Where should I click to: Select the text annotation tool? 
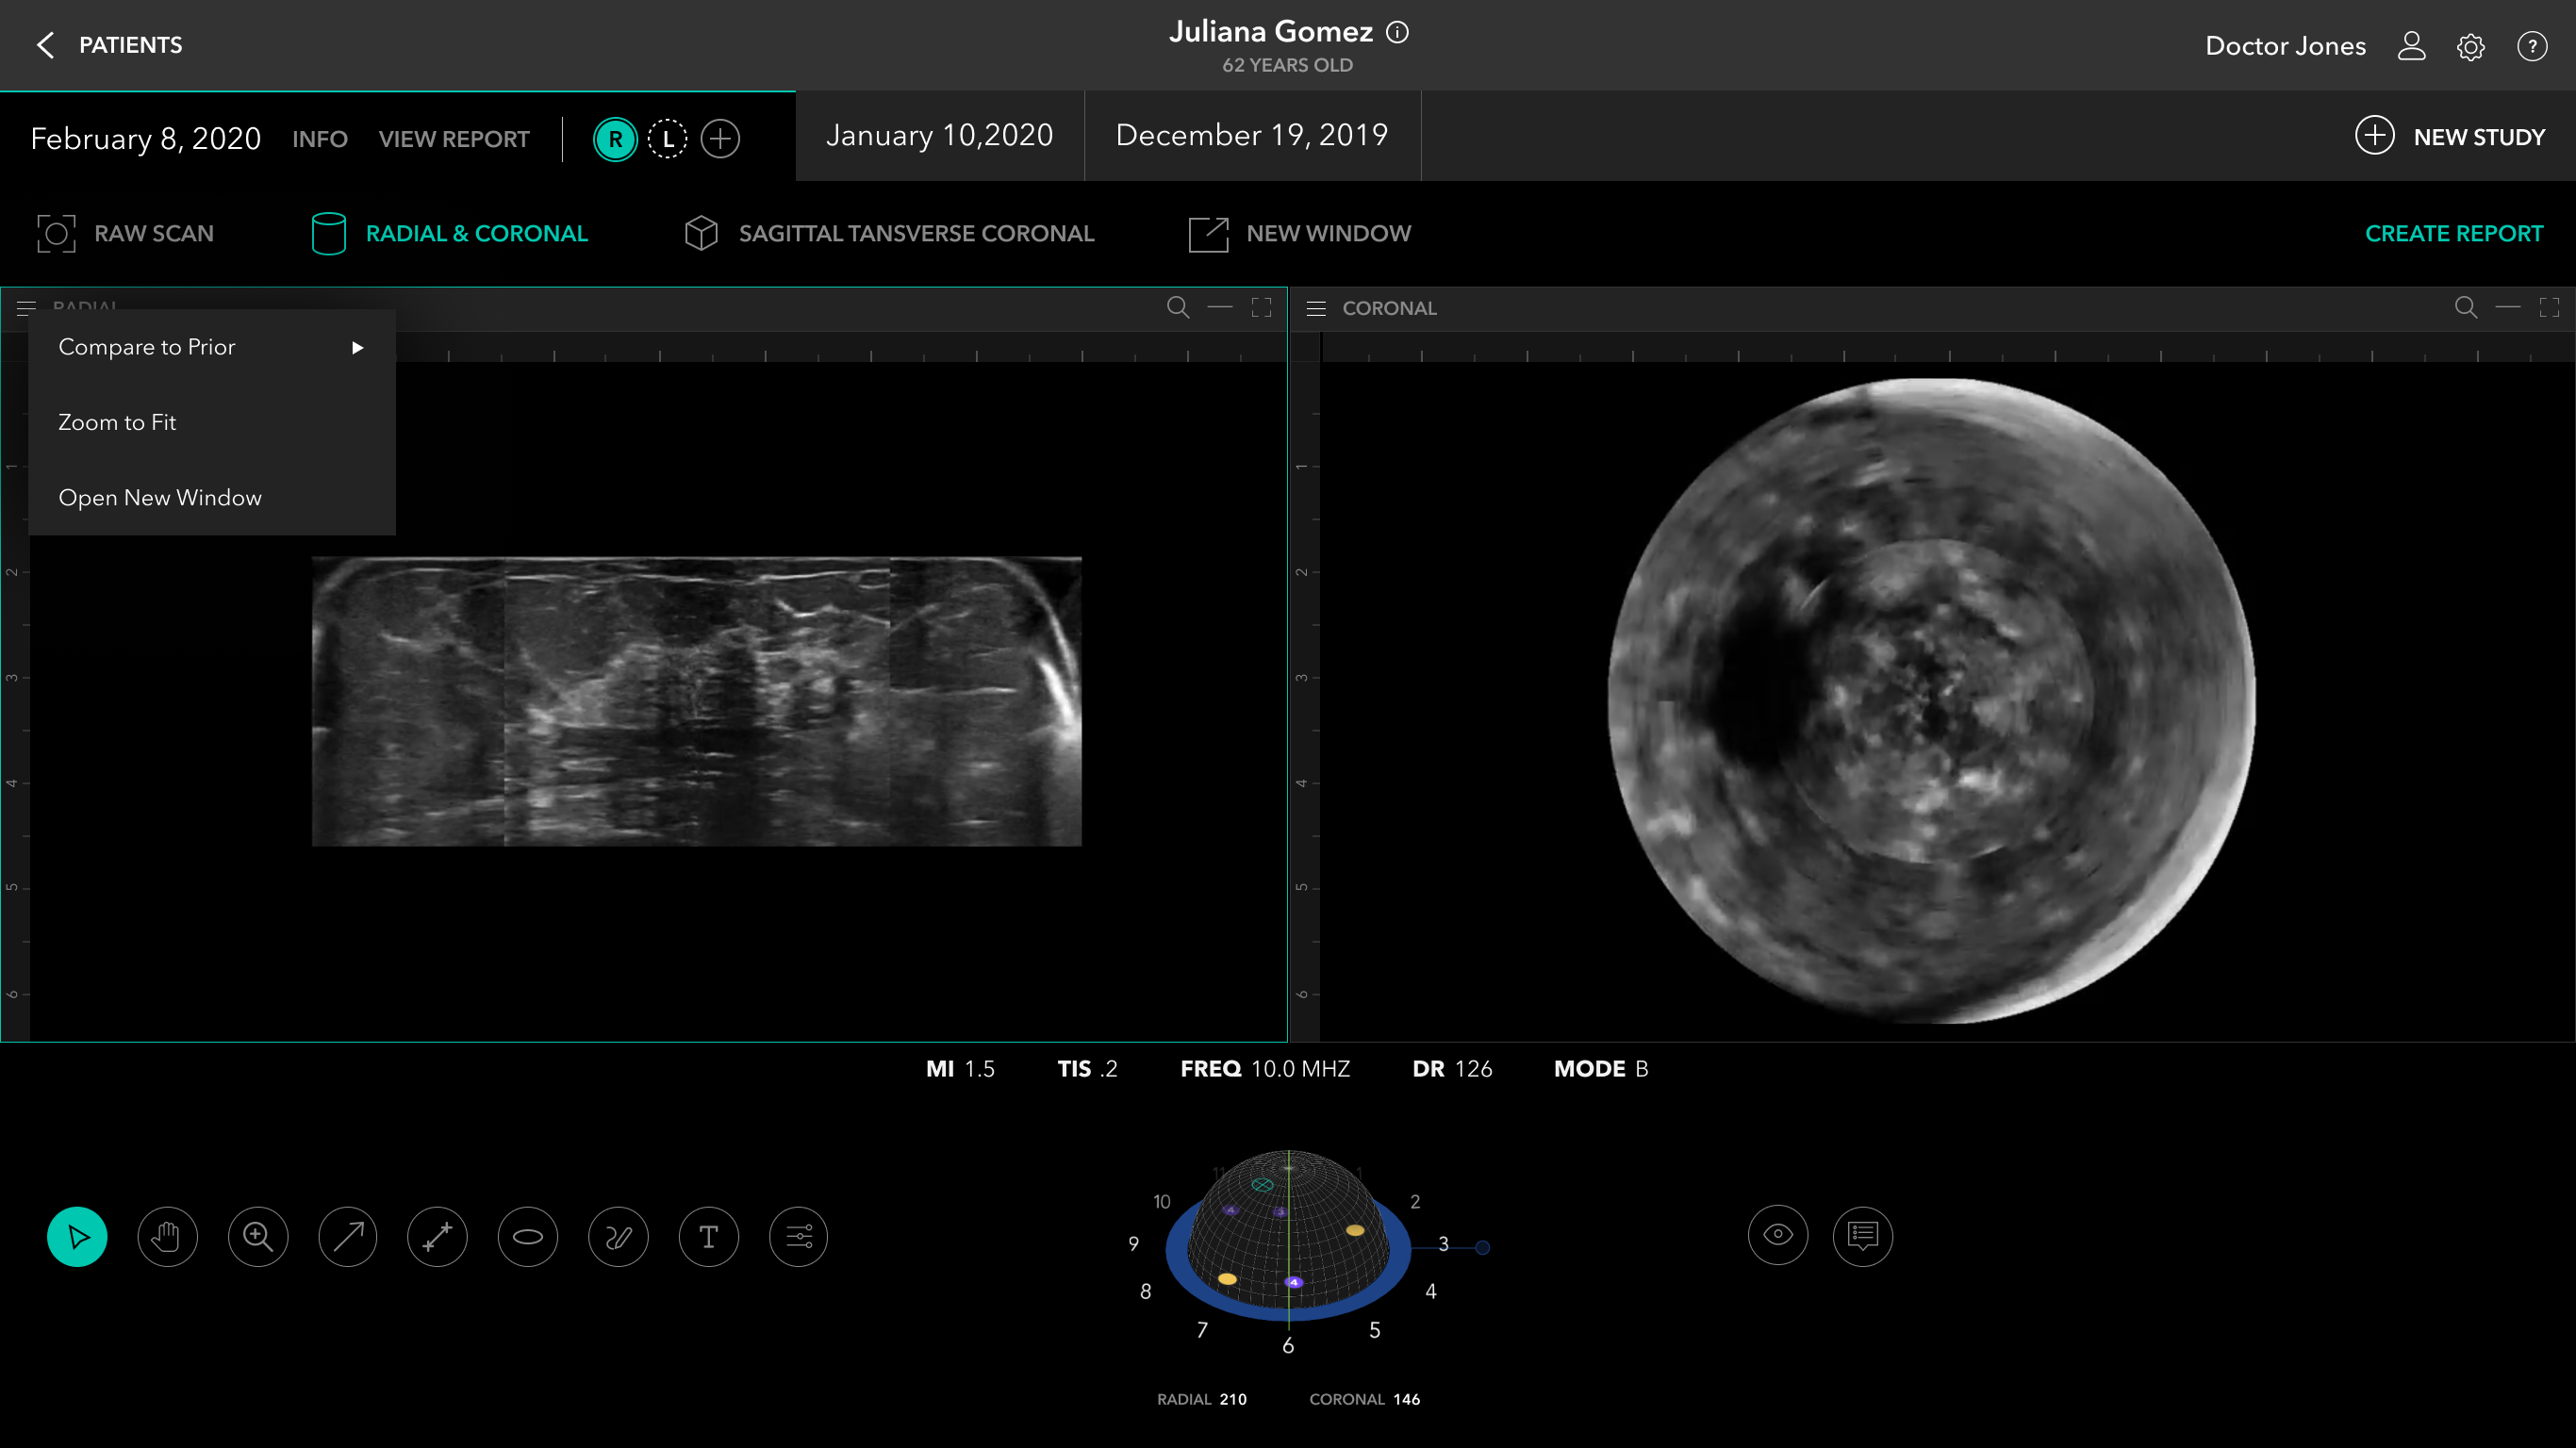pyautogui.click(x=708, y=1237)
